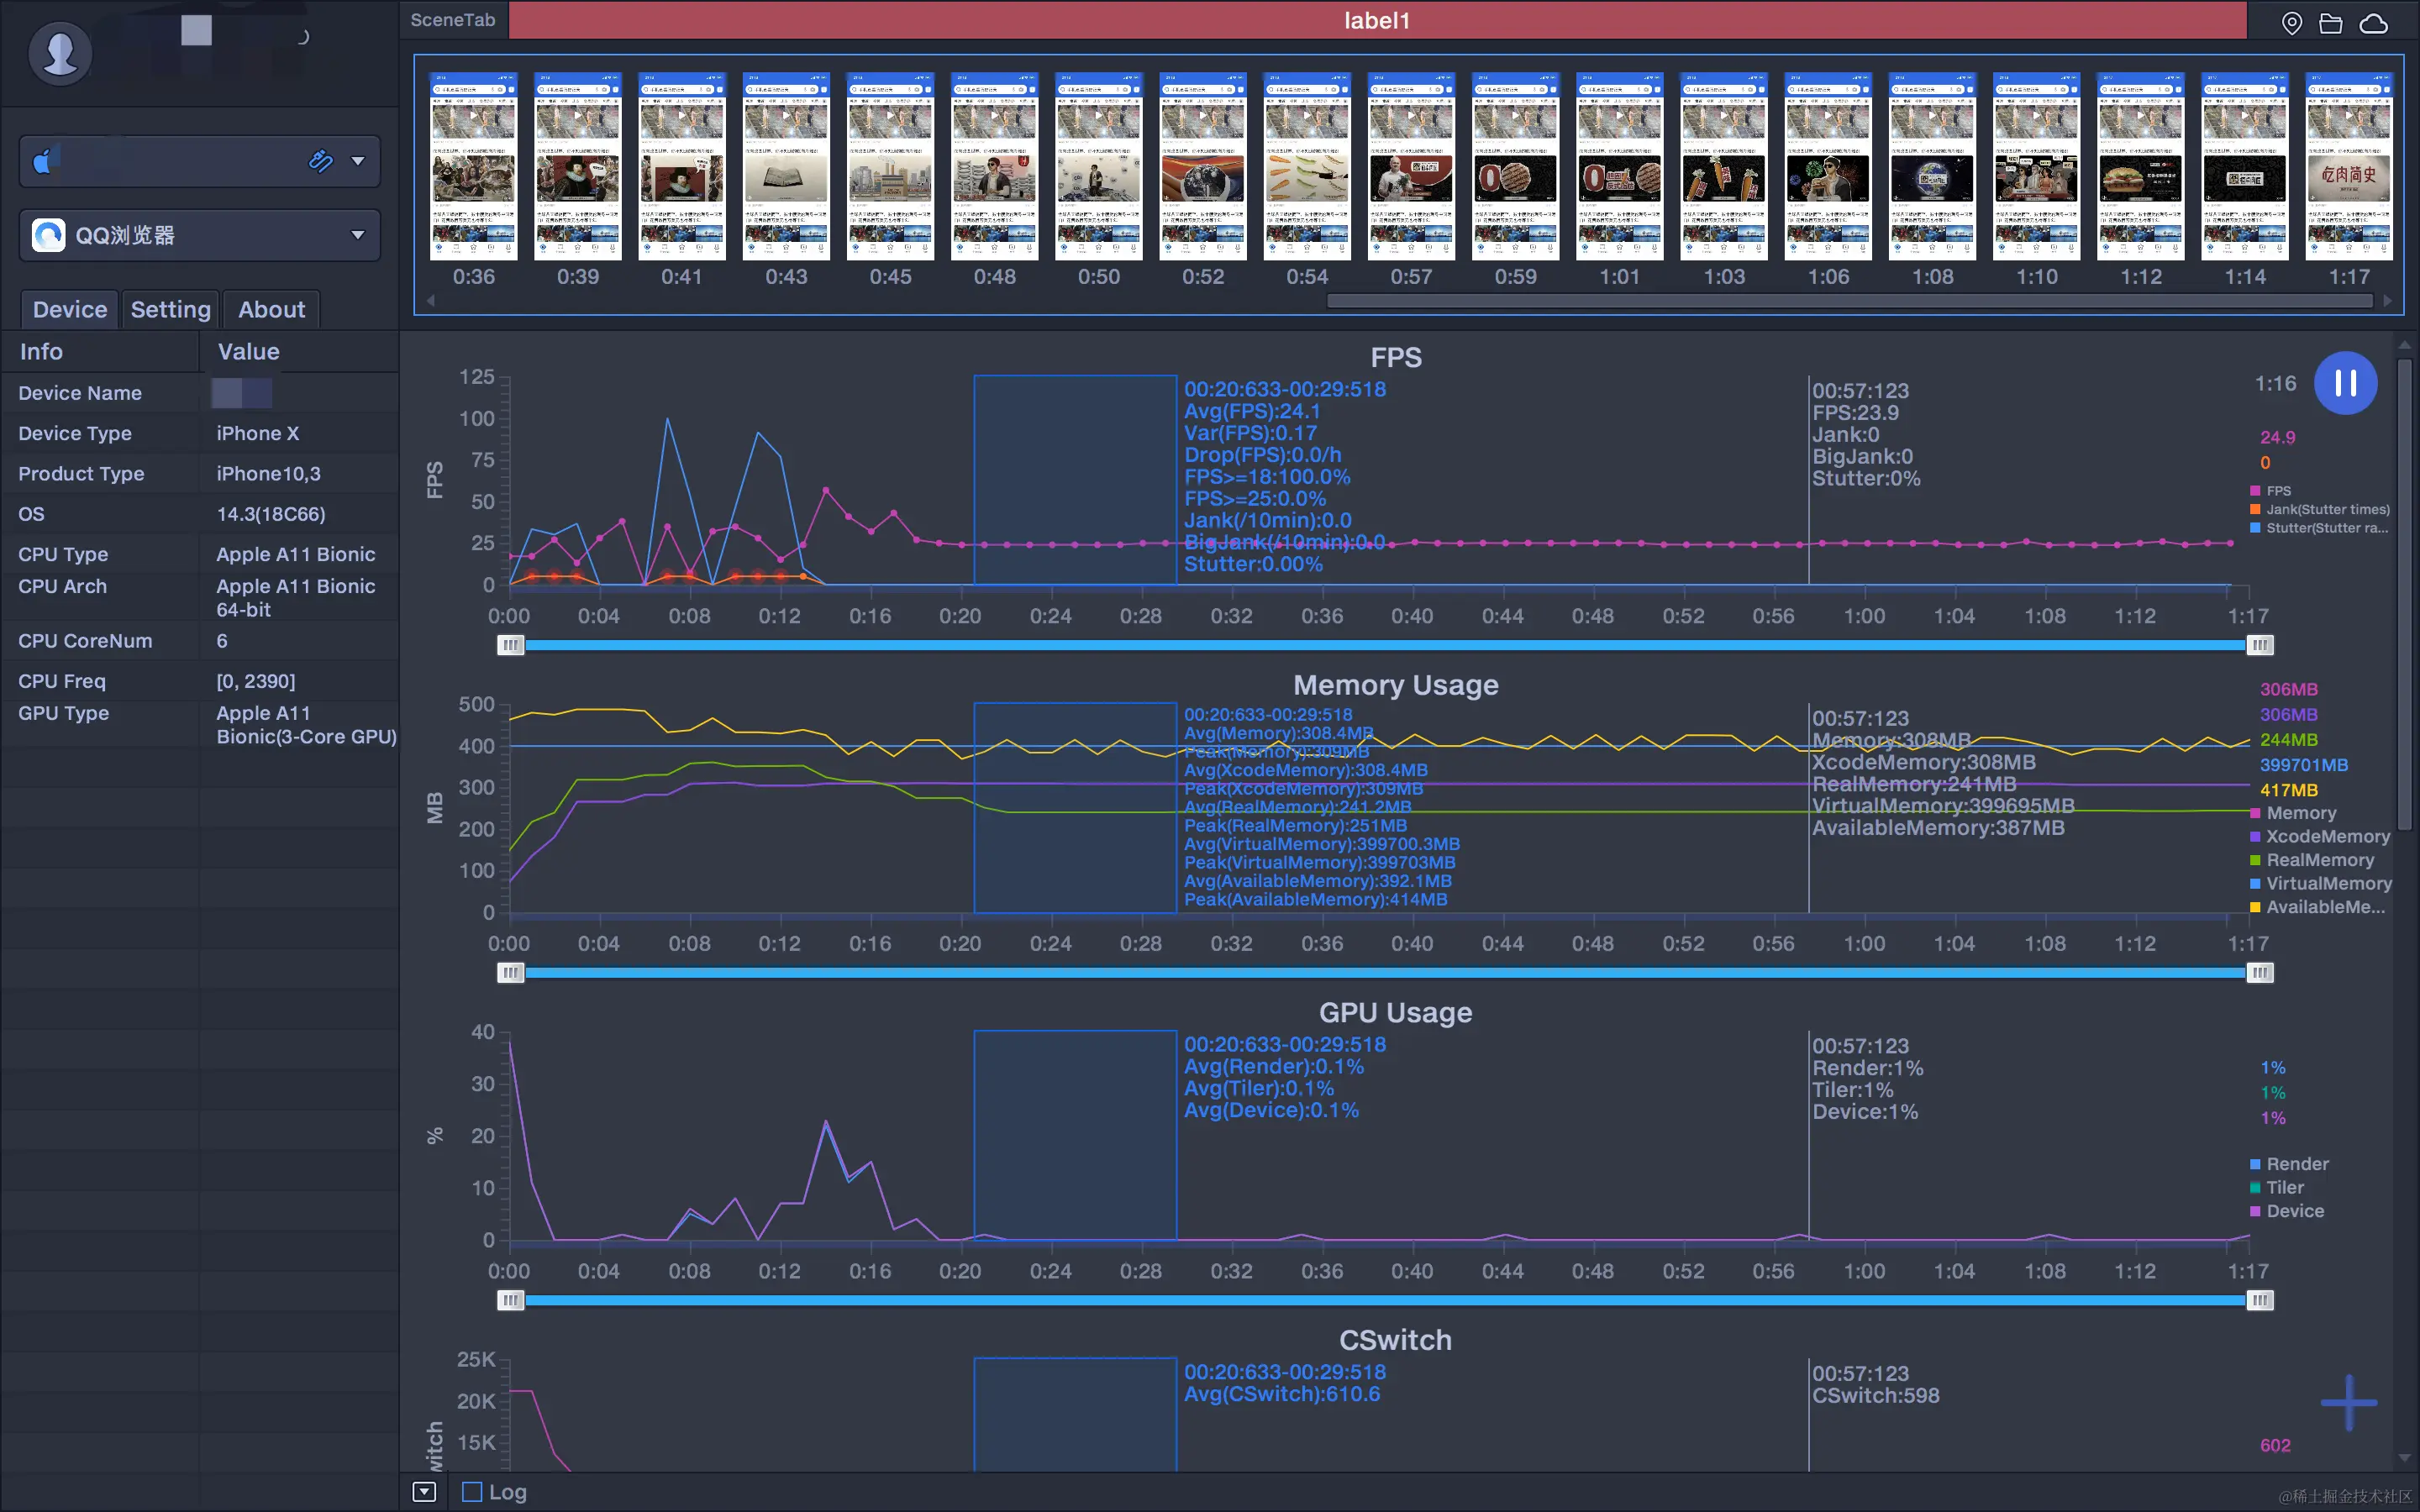Click the wireless link icon beside device
Screen dimensions: 2420x1512
tap(320, 161)
